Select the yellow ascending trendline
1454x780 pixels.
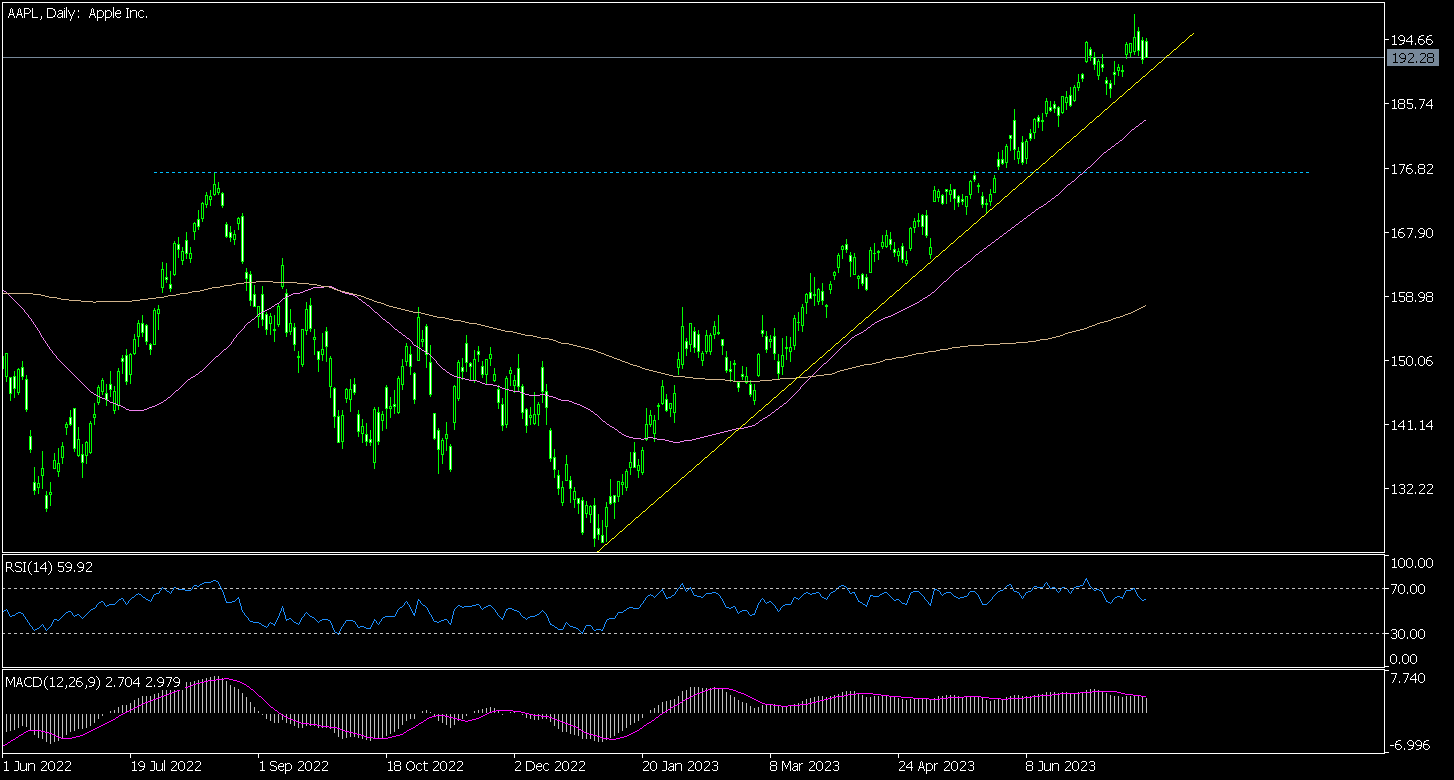(x=895, y=291)
